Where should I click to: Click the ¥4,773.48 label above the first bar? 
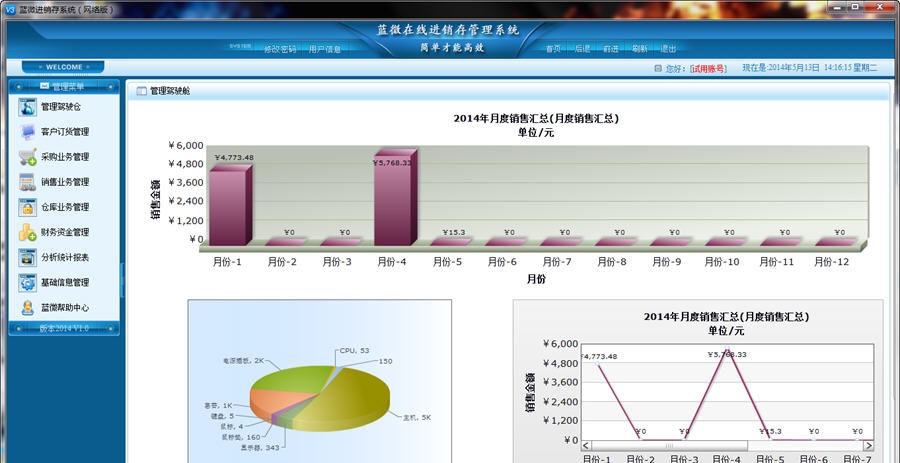[234, 158]
